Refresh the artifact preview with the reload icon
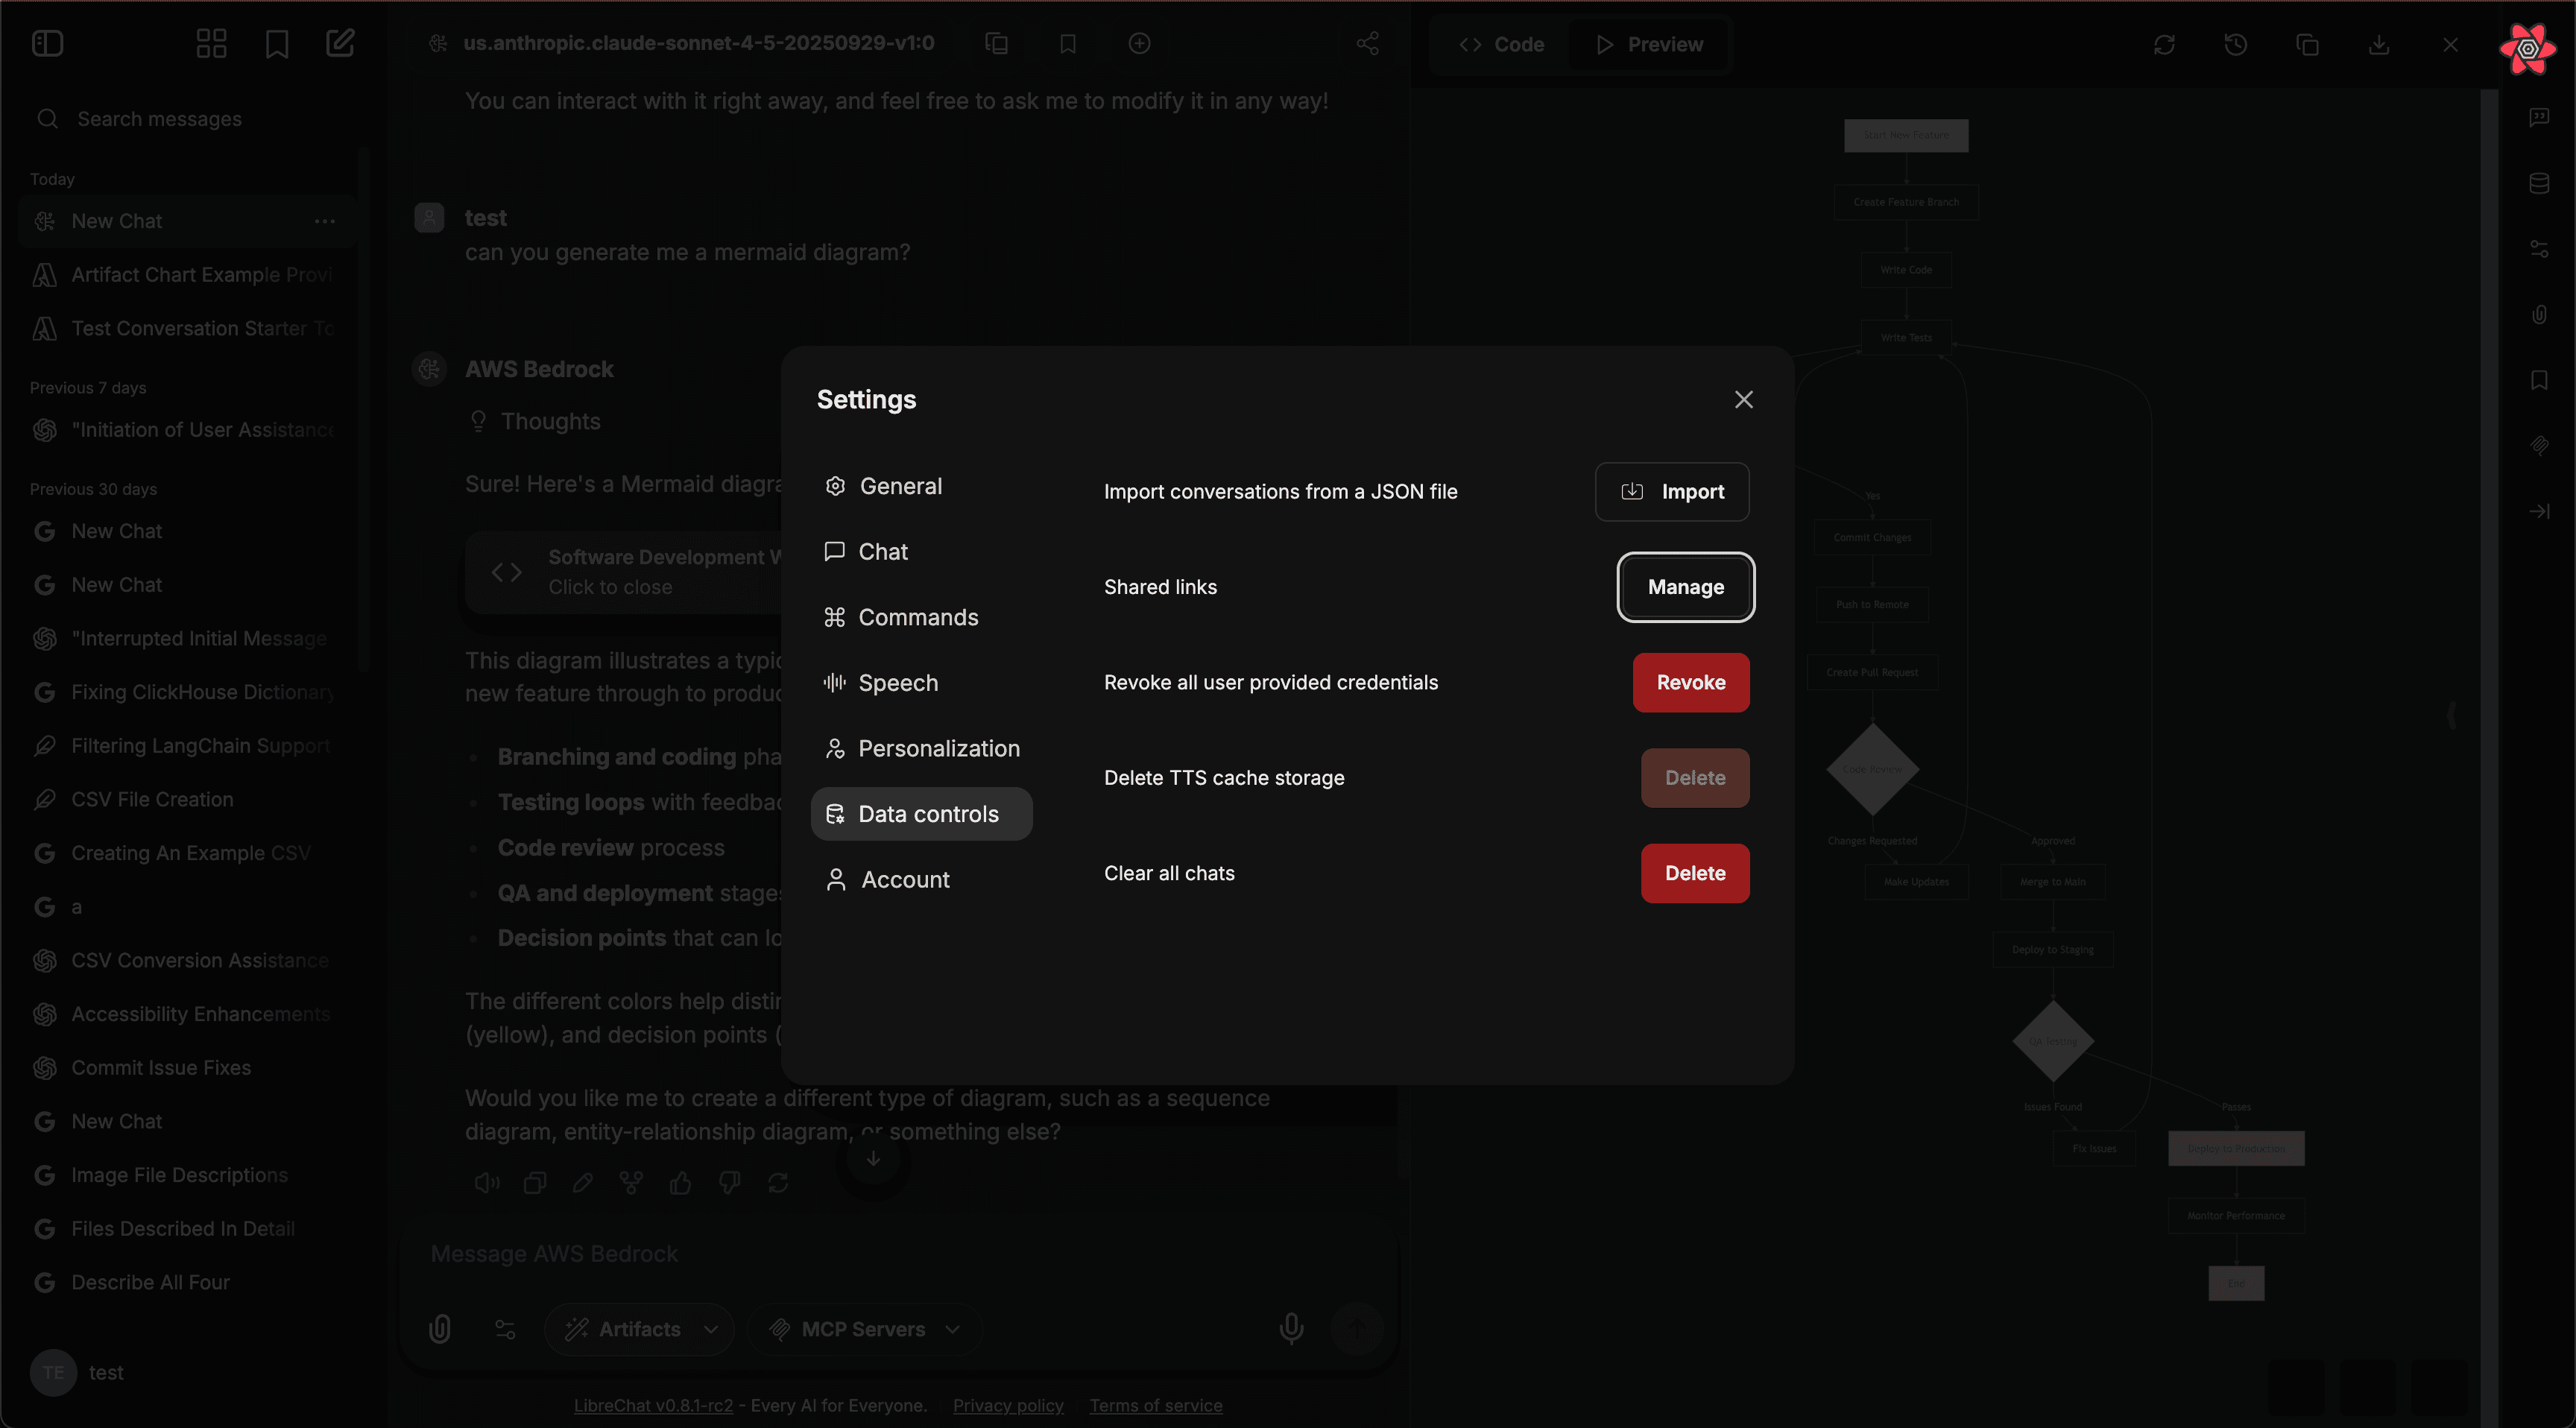This screenshot has height=1428, width=2576. pos(2166,44)
